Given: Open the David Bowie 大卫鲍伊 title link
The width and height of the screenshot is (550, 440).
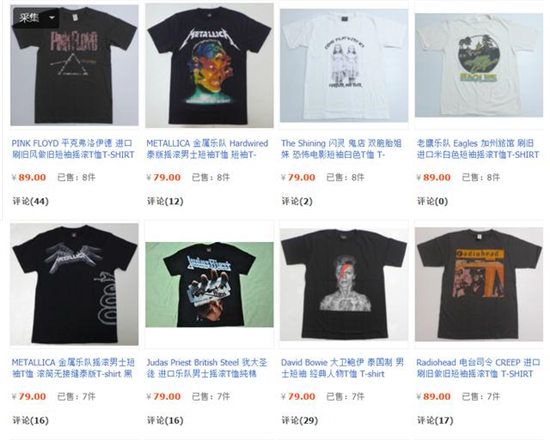Looking at the screenshot, I should [342, 368].
